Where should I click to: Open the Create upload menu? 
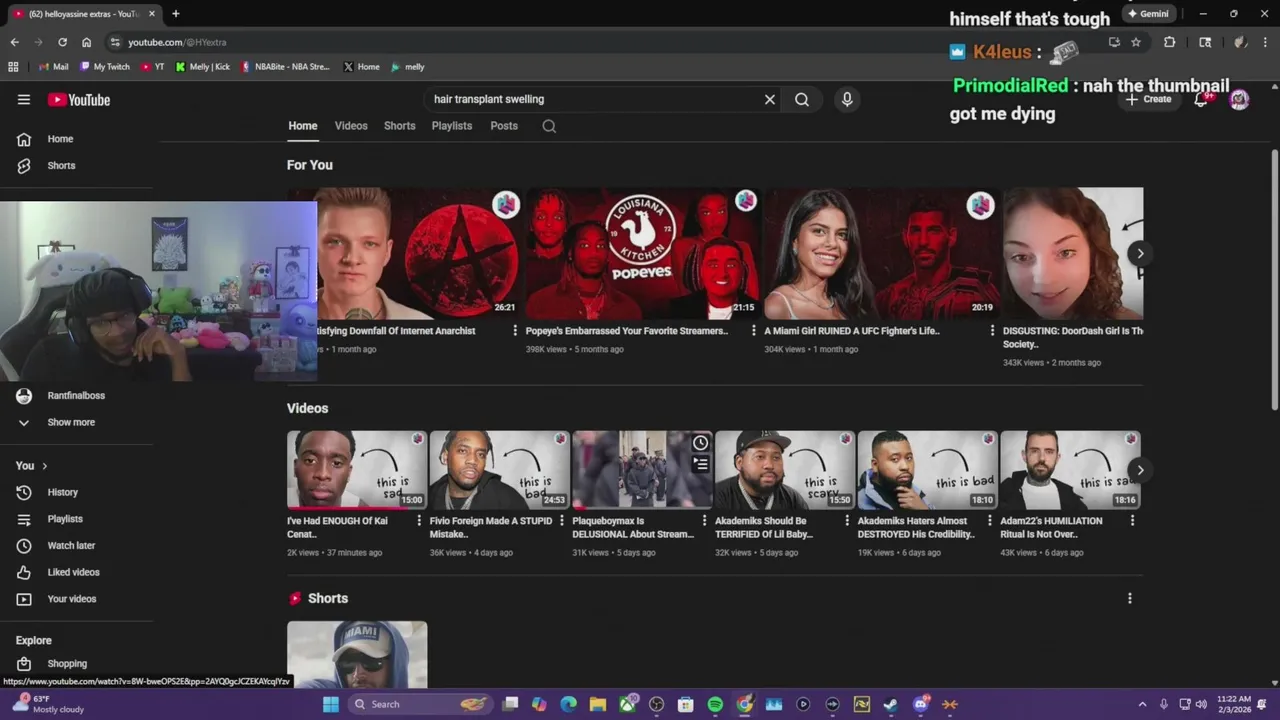coord(1148,99)
